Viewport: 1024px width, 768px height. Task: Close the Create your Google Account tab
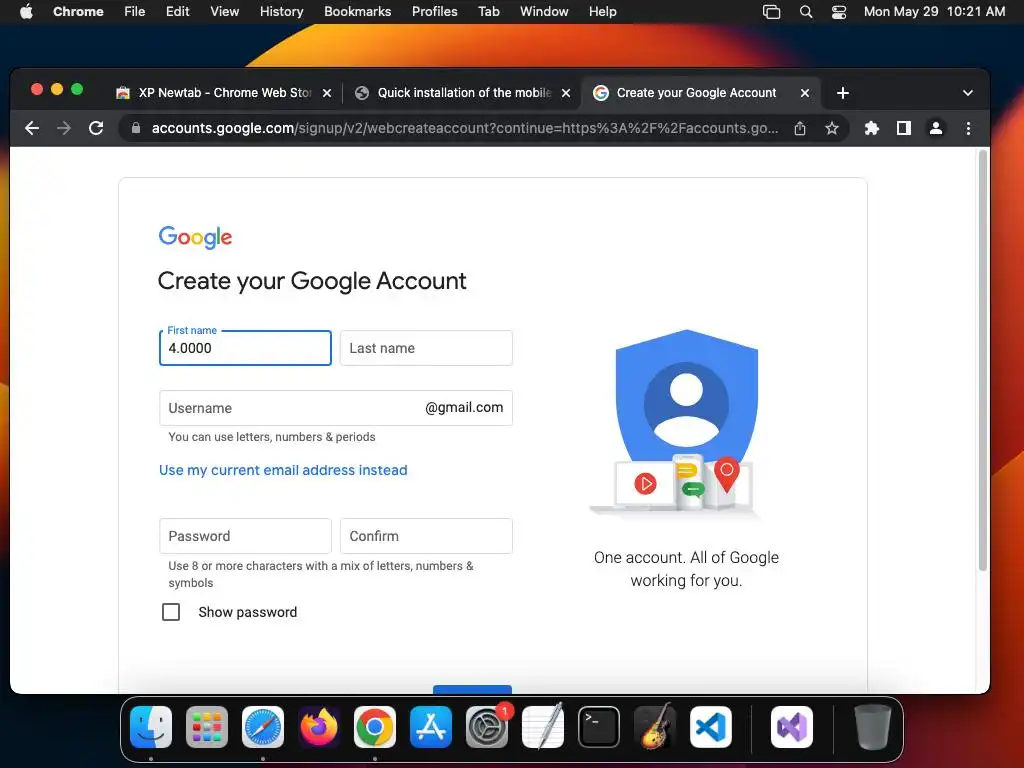click(x=805, y=93)
